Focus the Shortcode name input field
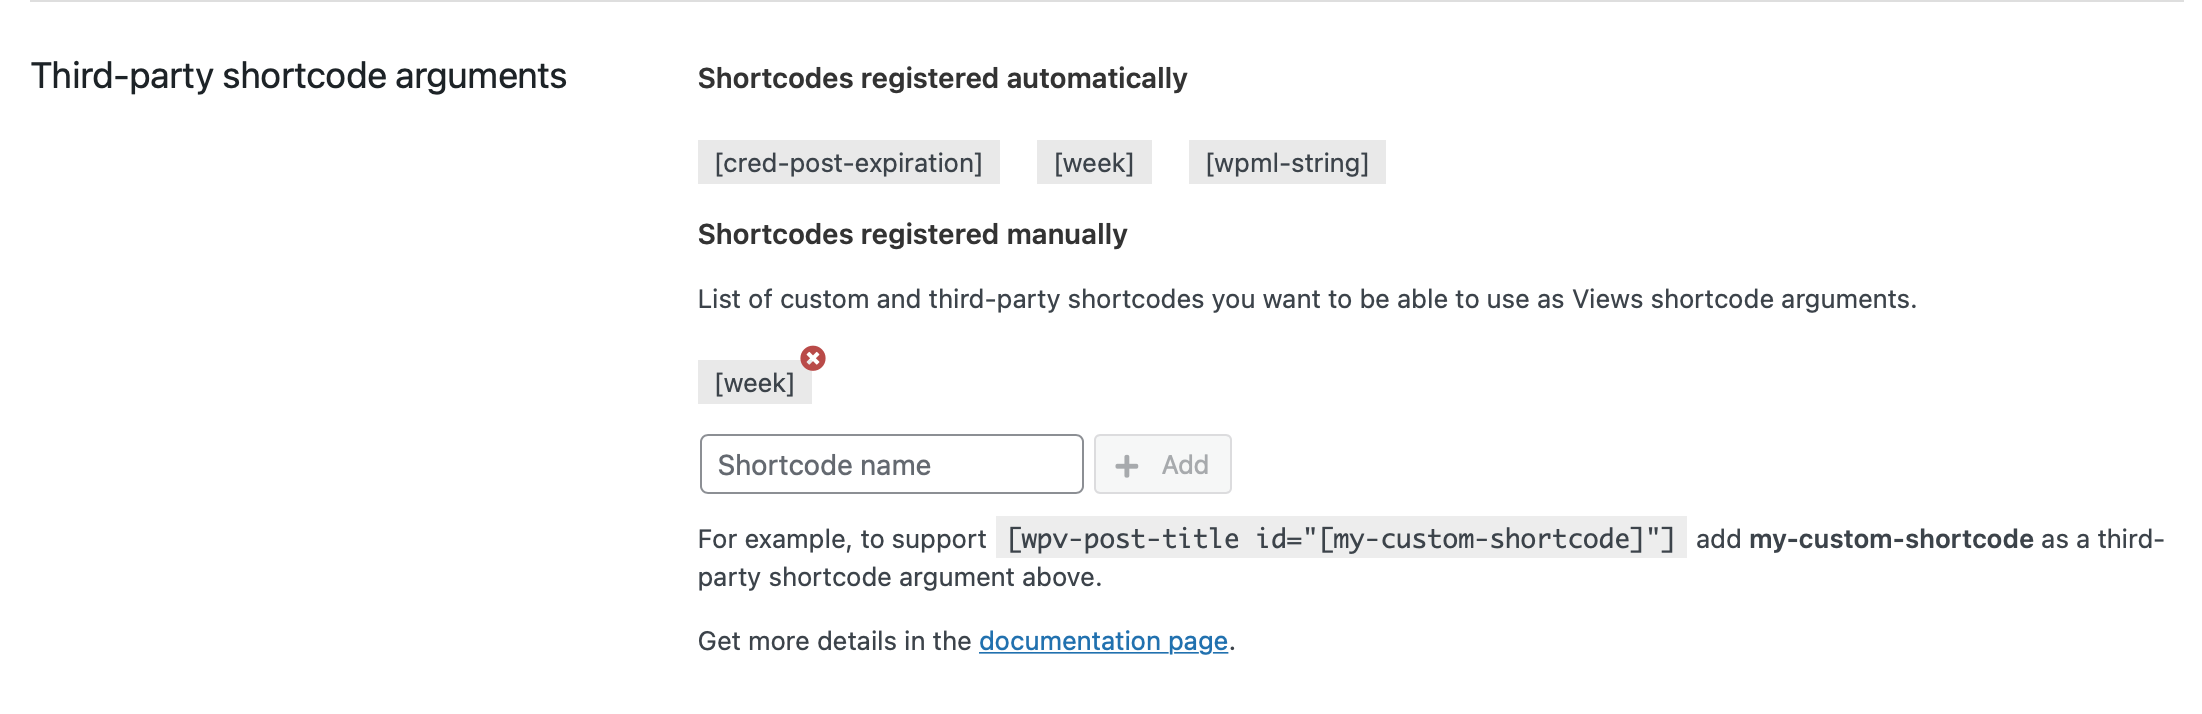 pyautogui.click(x=890, y=465)
